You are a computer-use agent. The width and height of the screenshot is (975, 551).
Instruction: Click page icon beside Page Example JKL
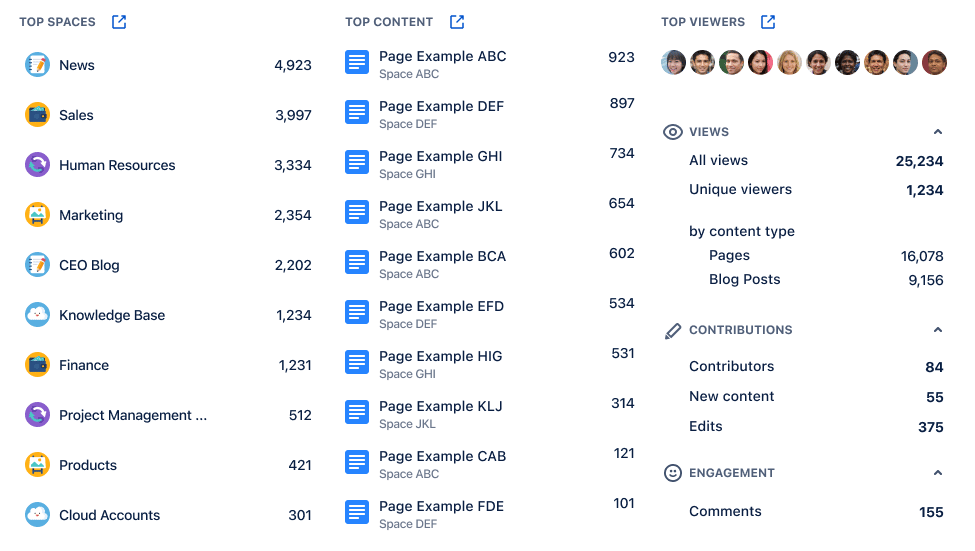tap(357, 212)
